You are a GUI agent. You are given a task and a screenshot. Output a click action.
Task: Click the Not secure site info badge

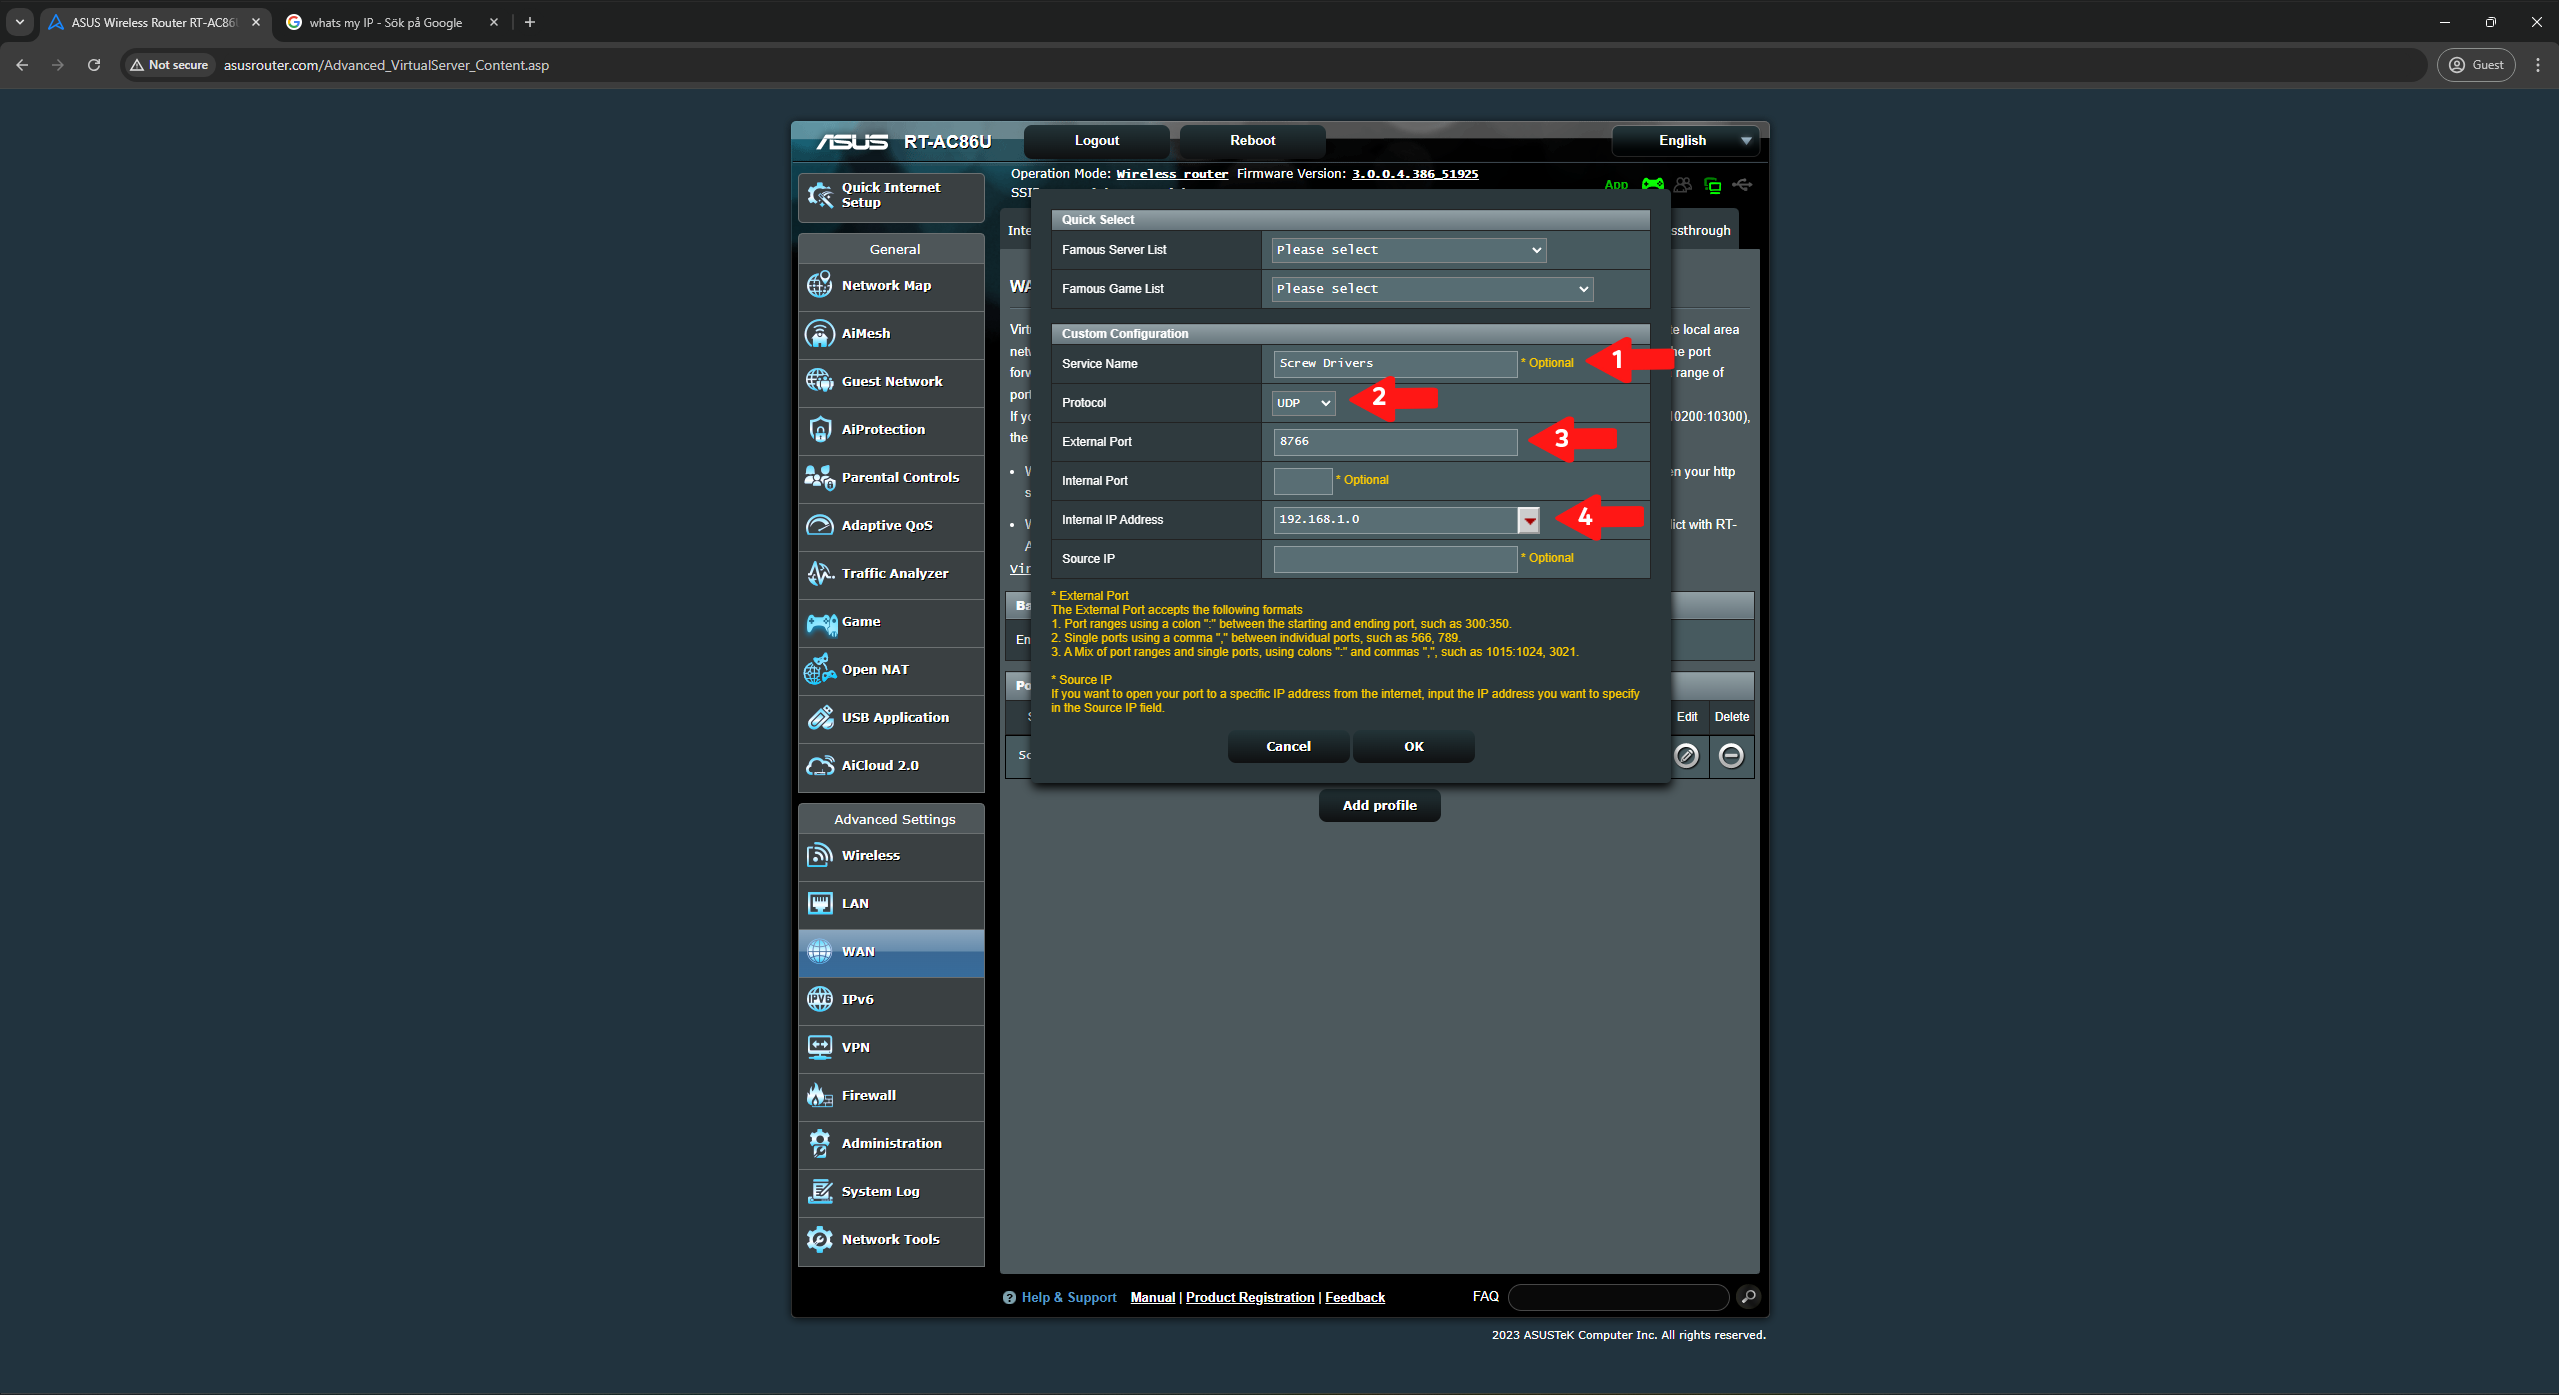pos(169,65)
